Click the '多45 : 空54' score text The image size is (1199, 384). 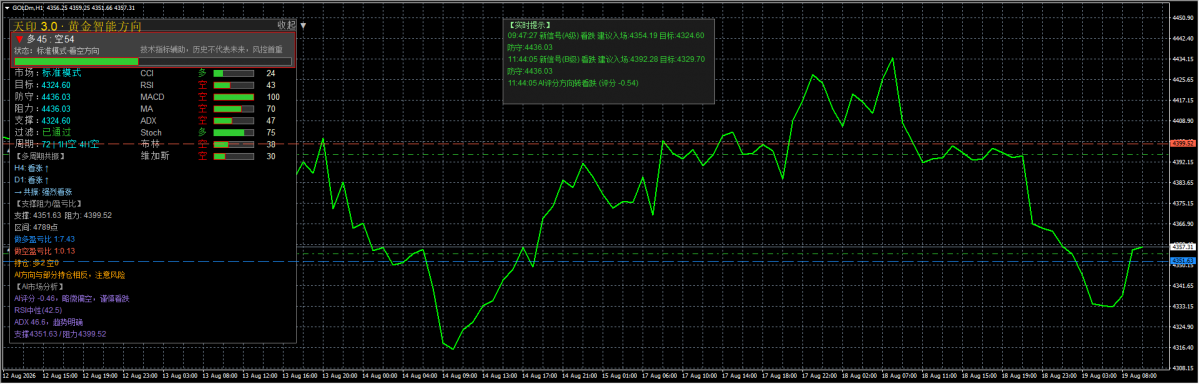click(x=50, y=38)
